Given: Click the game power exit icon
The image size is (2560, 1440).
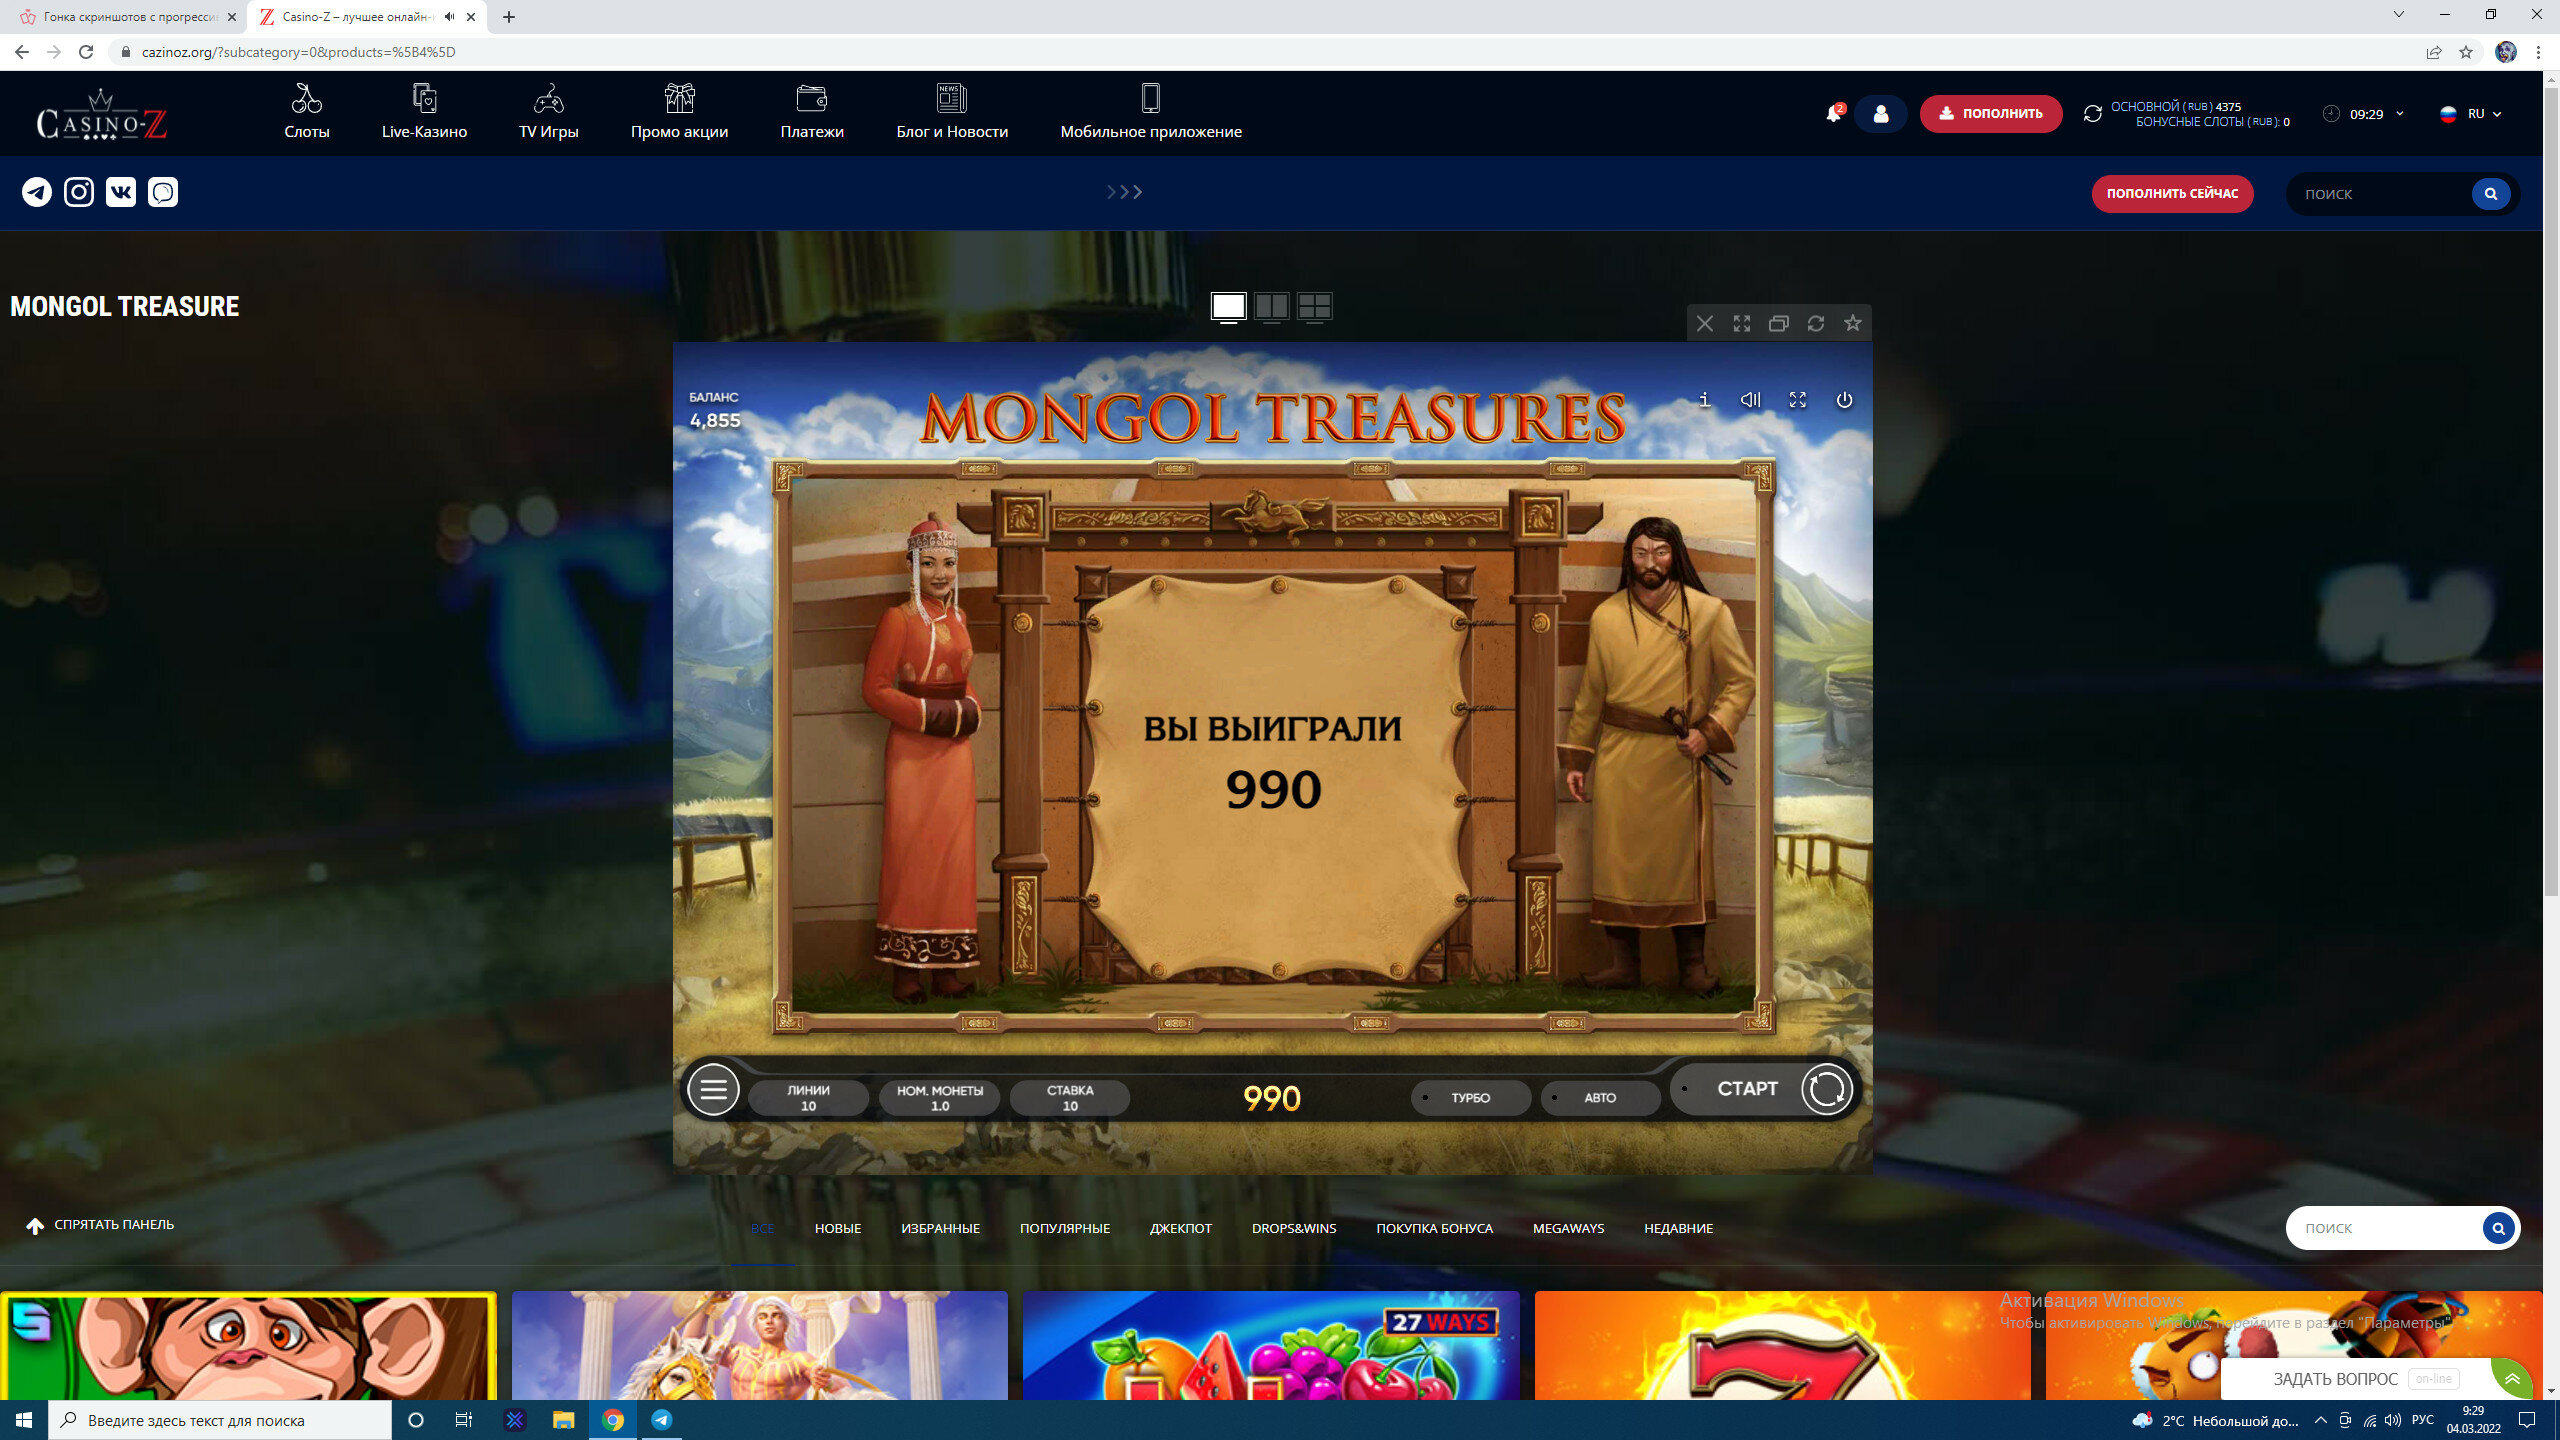Looking at the screenshot, I should [1844, 400].
